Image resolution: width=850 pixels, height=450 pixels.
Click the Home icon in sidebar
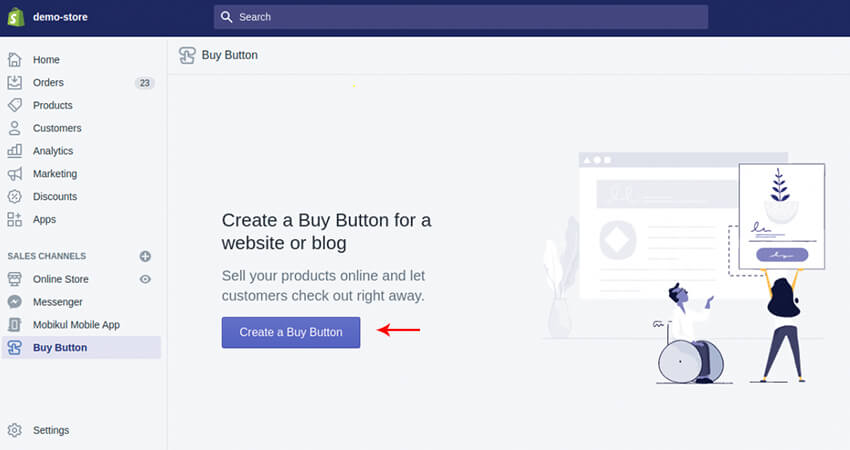15,60
